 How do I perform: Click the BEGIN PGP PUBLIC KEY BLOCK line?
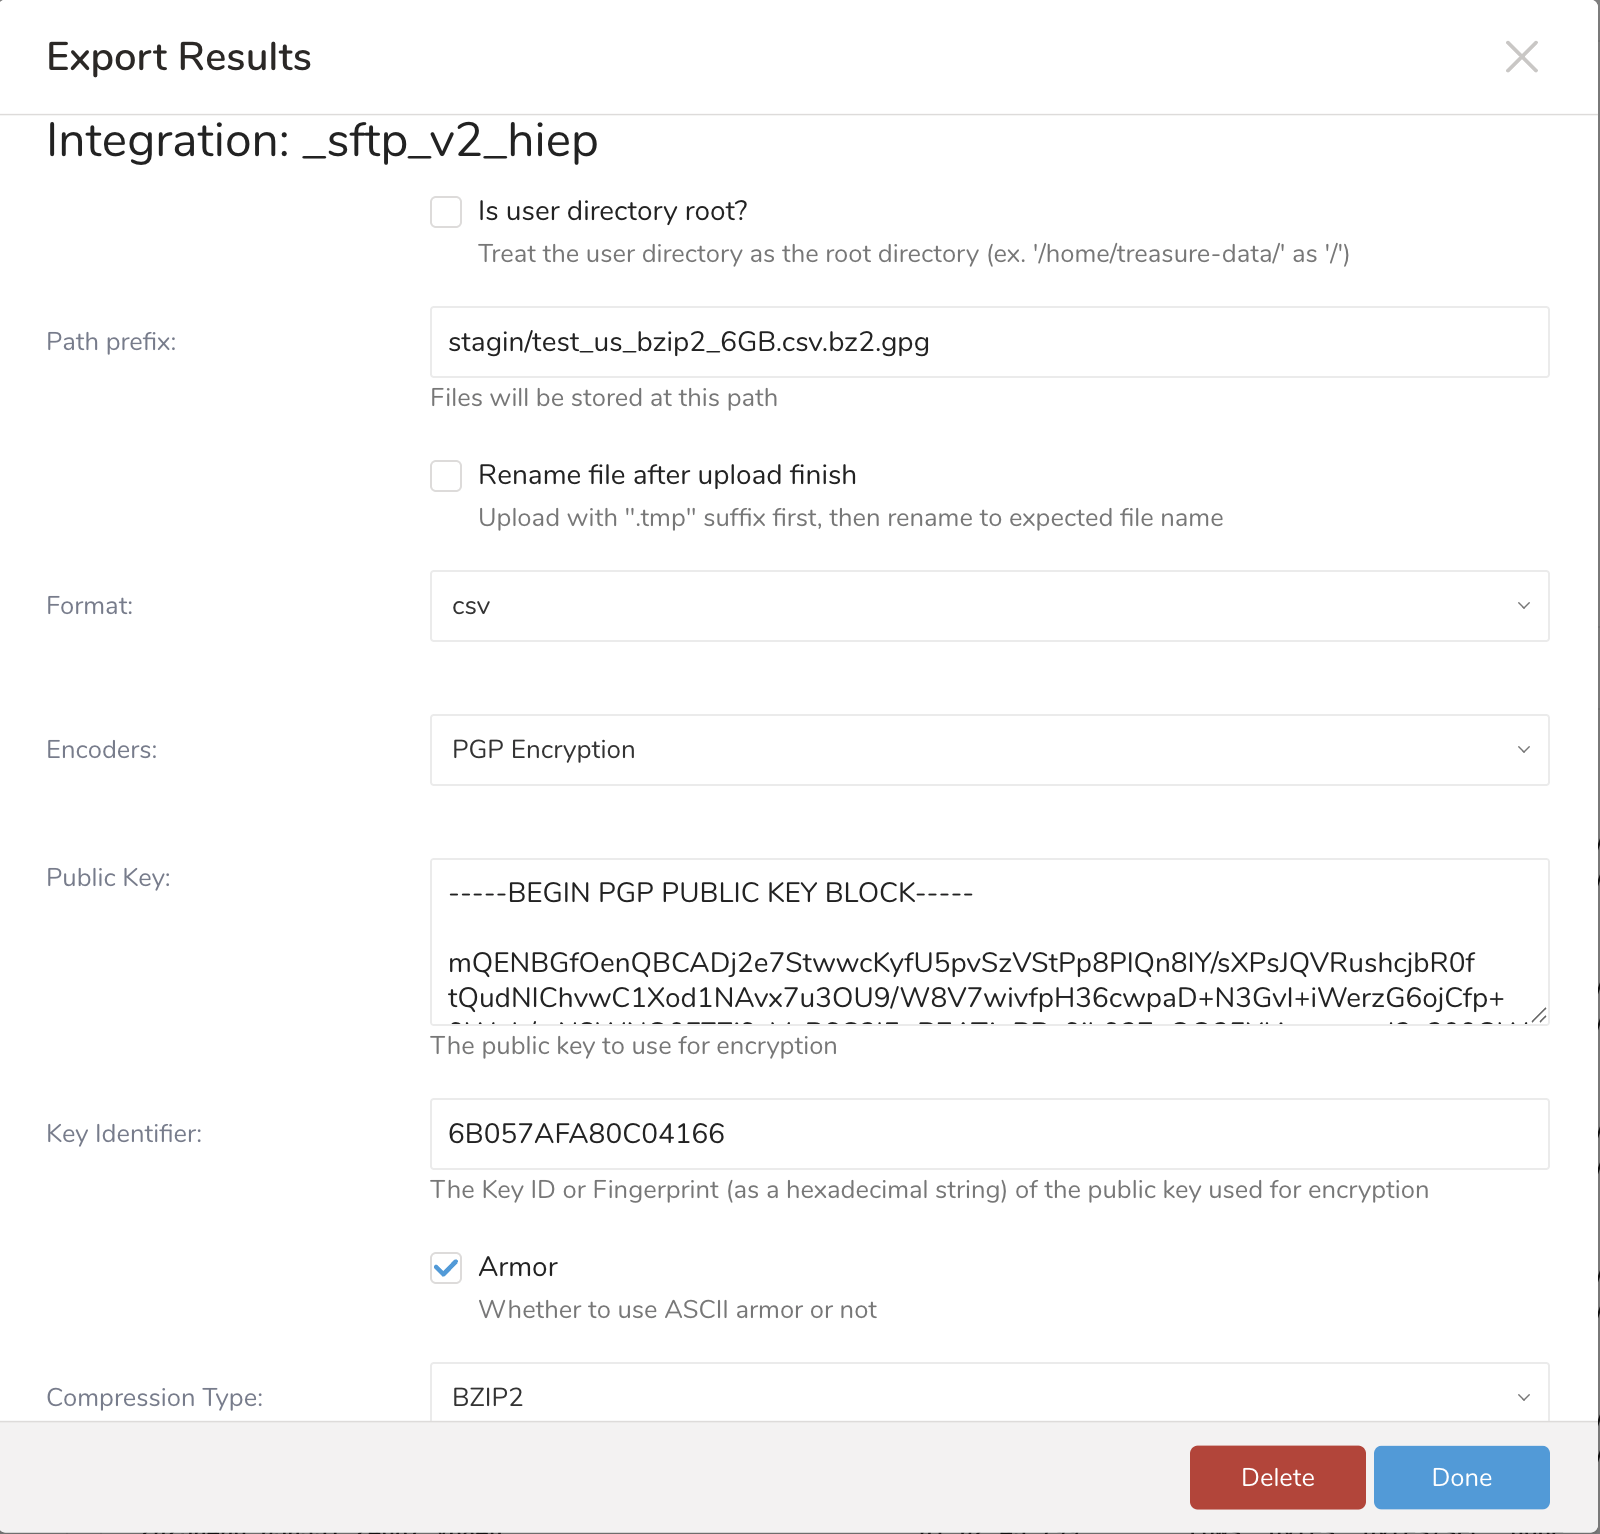710,892
